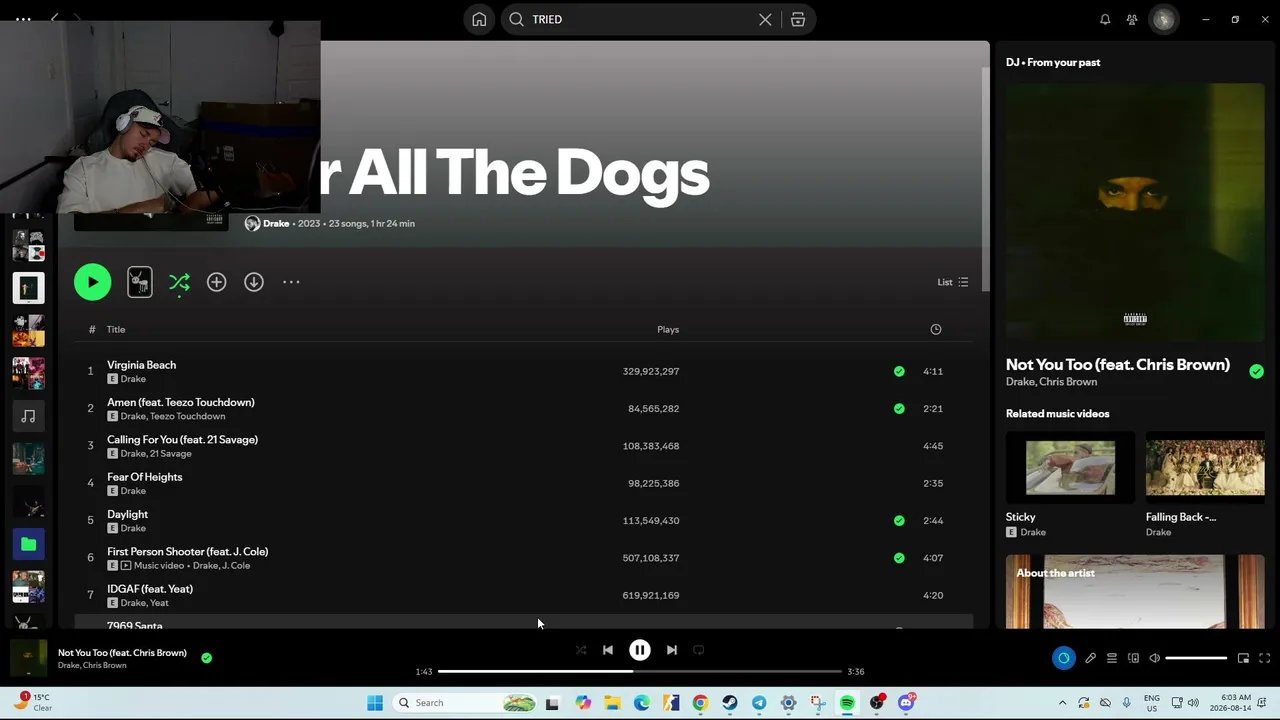Image resolution: width=1280 pixels, height=720 pixels.
Task: Skip to the next track
Action: [x=672, y=650]
